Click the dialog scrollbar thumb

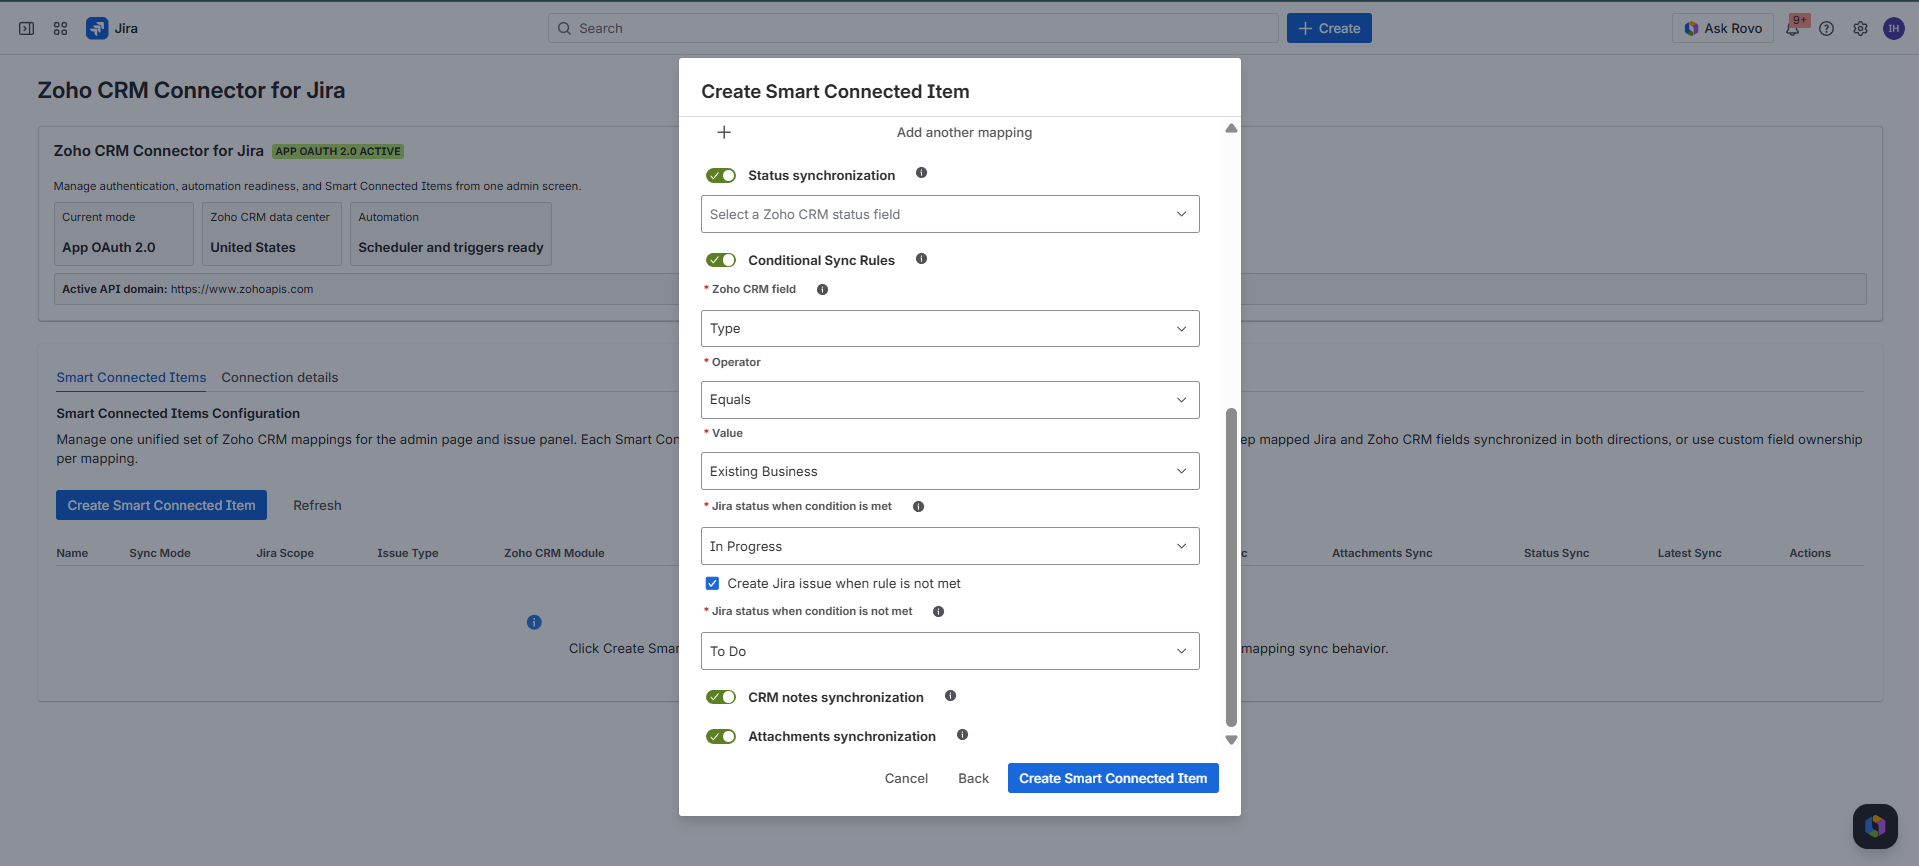point(1231,567)
